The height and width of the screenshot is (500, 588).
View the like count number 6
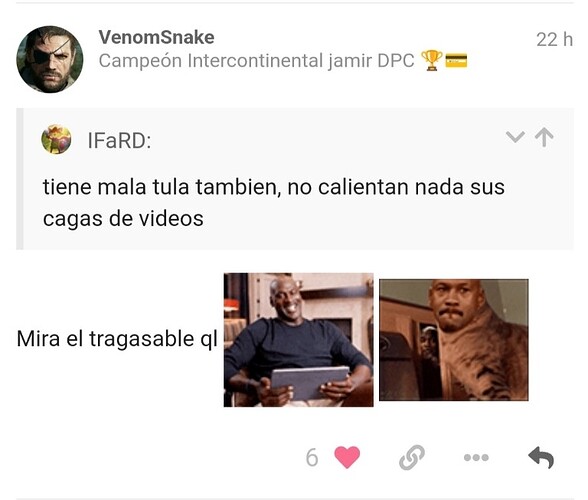tap(312, 458)
